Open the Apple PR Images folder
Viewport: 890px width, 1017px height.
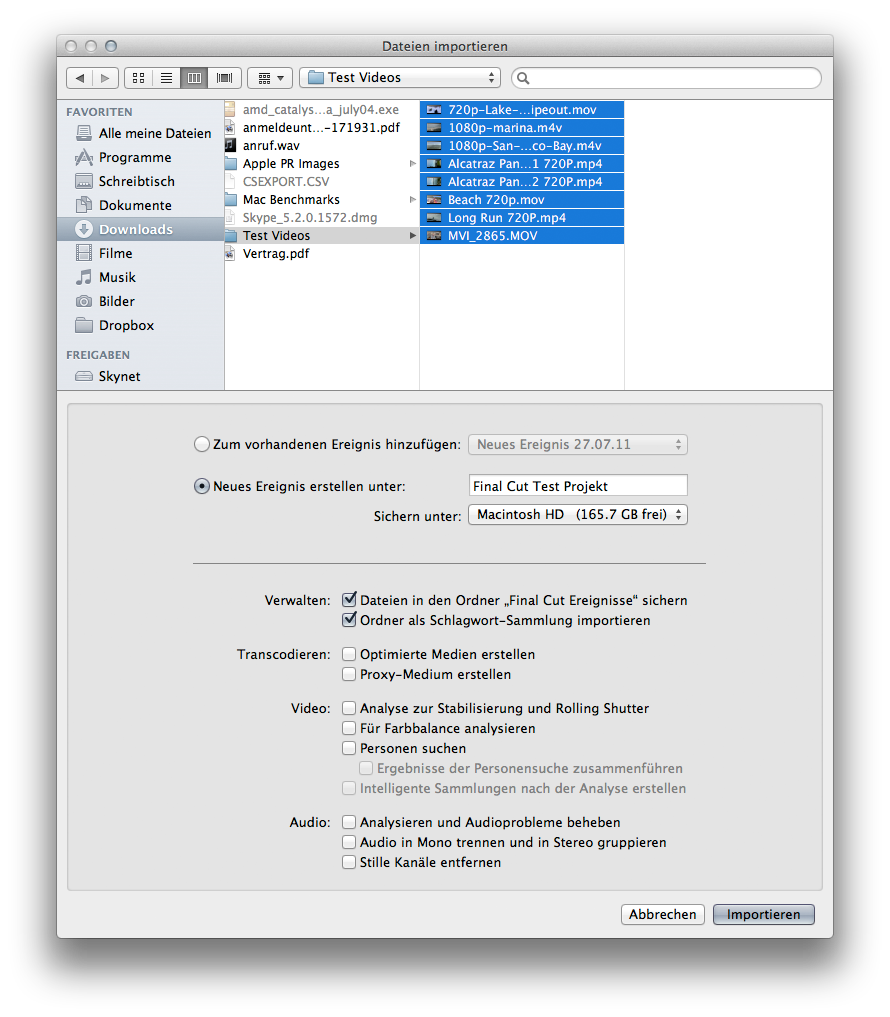321,163
